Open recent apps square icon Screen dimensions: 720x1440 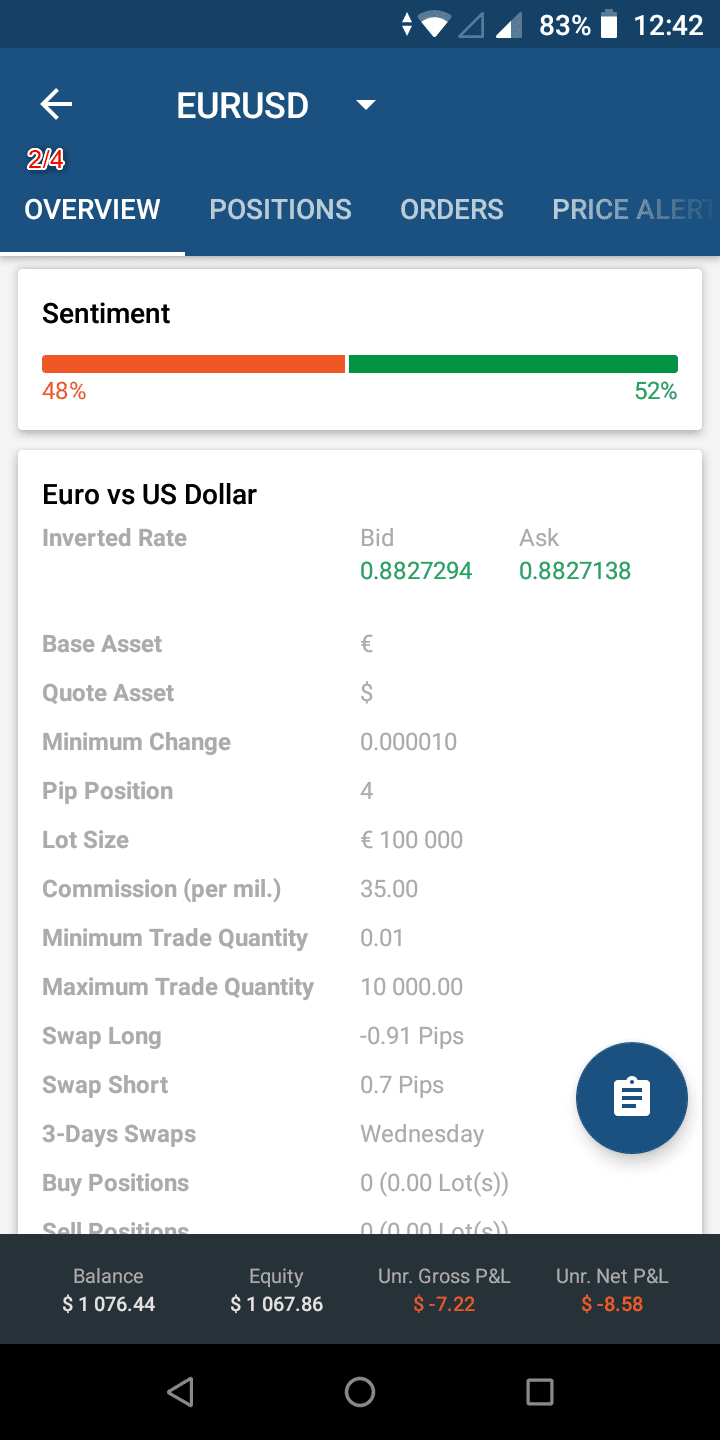539,1391
